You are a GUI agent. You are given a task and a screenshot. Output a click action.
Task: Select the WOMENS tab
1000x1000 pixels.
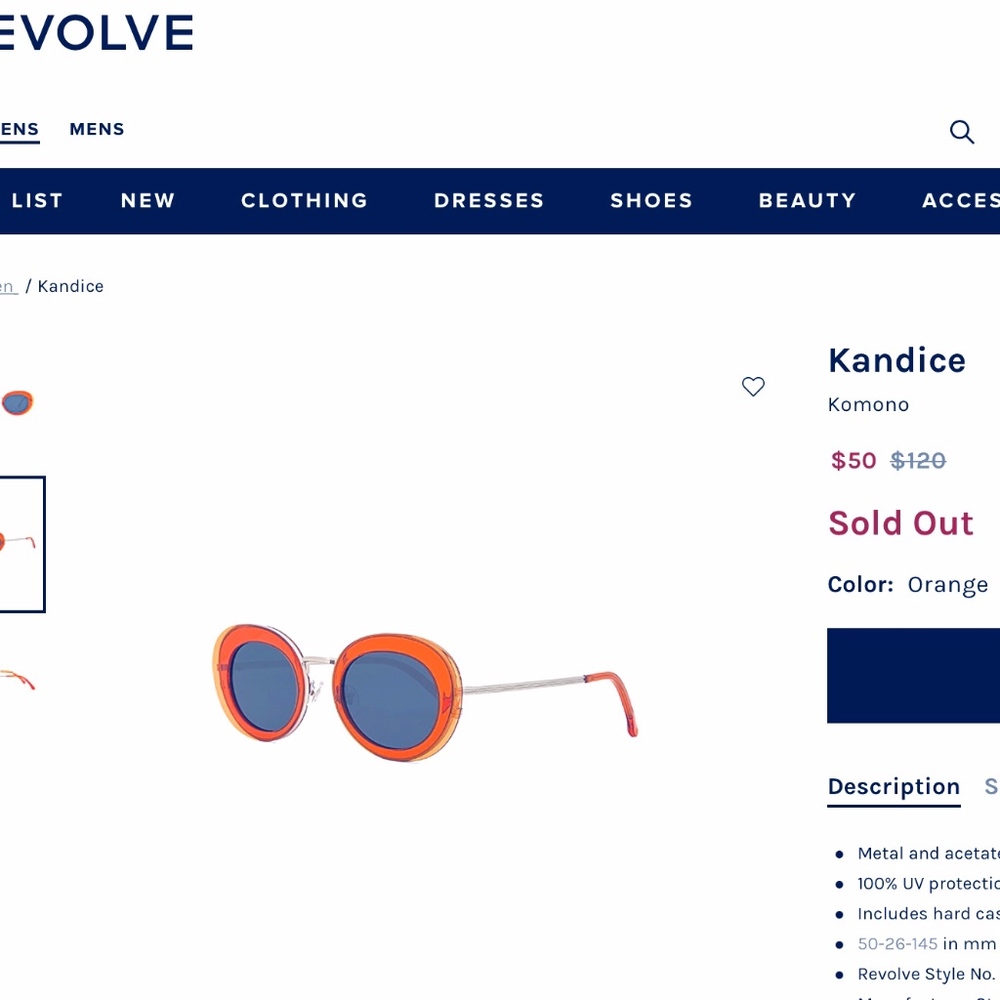coord(18,128)
